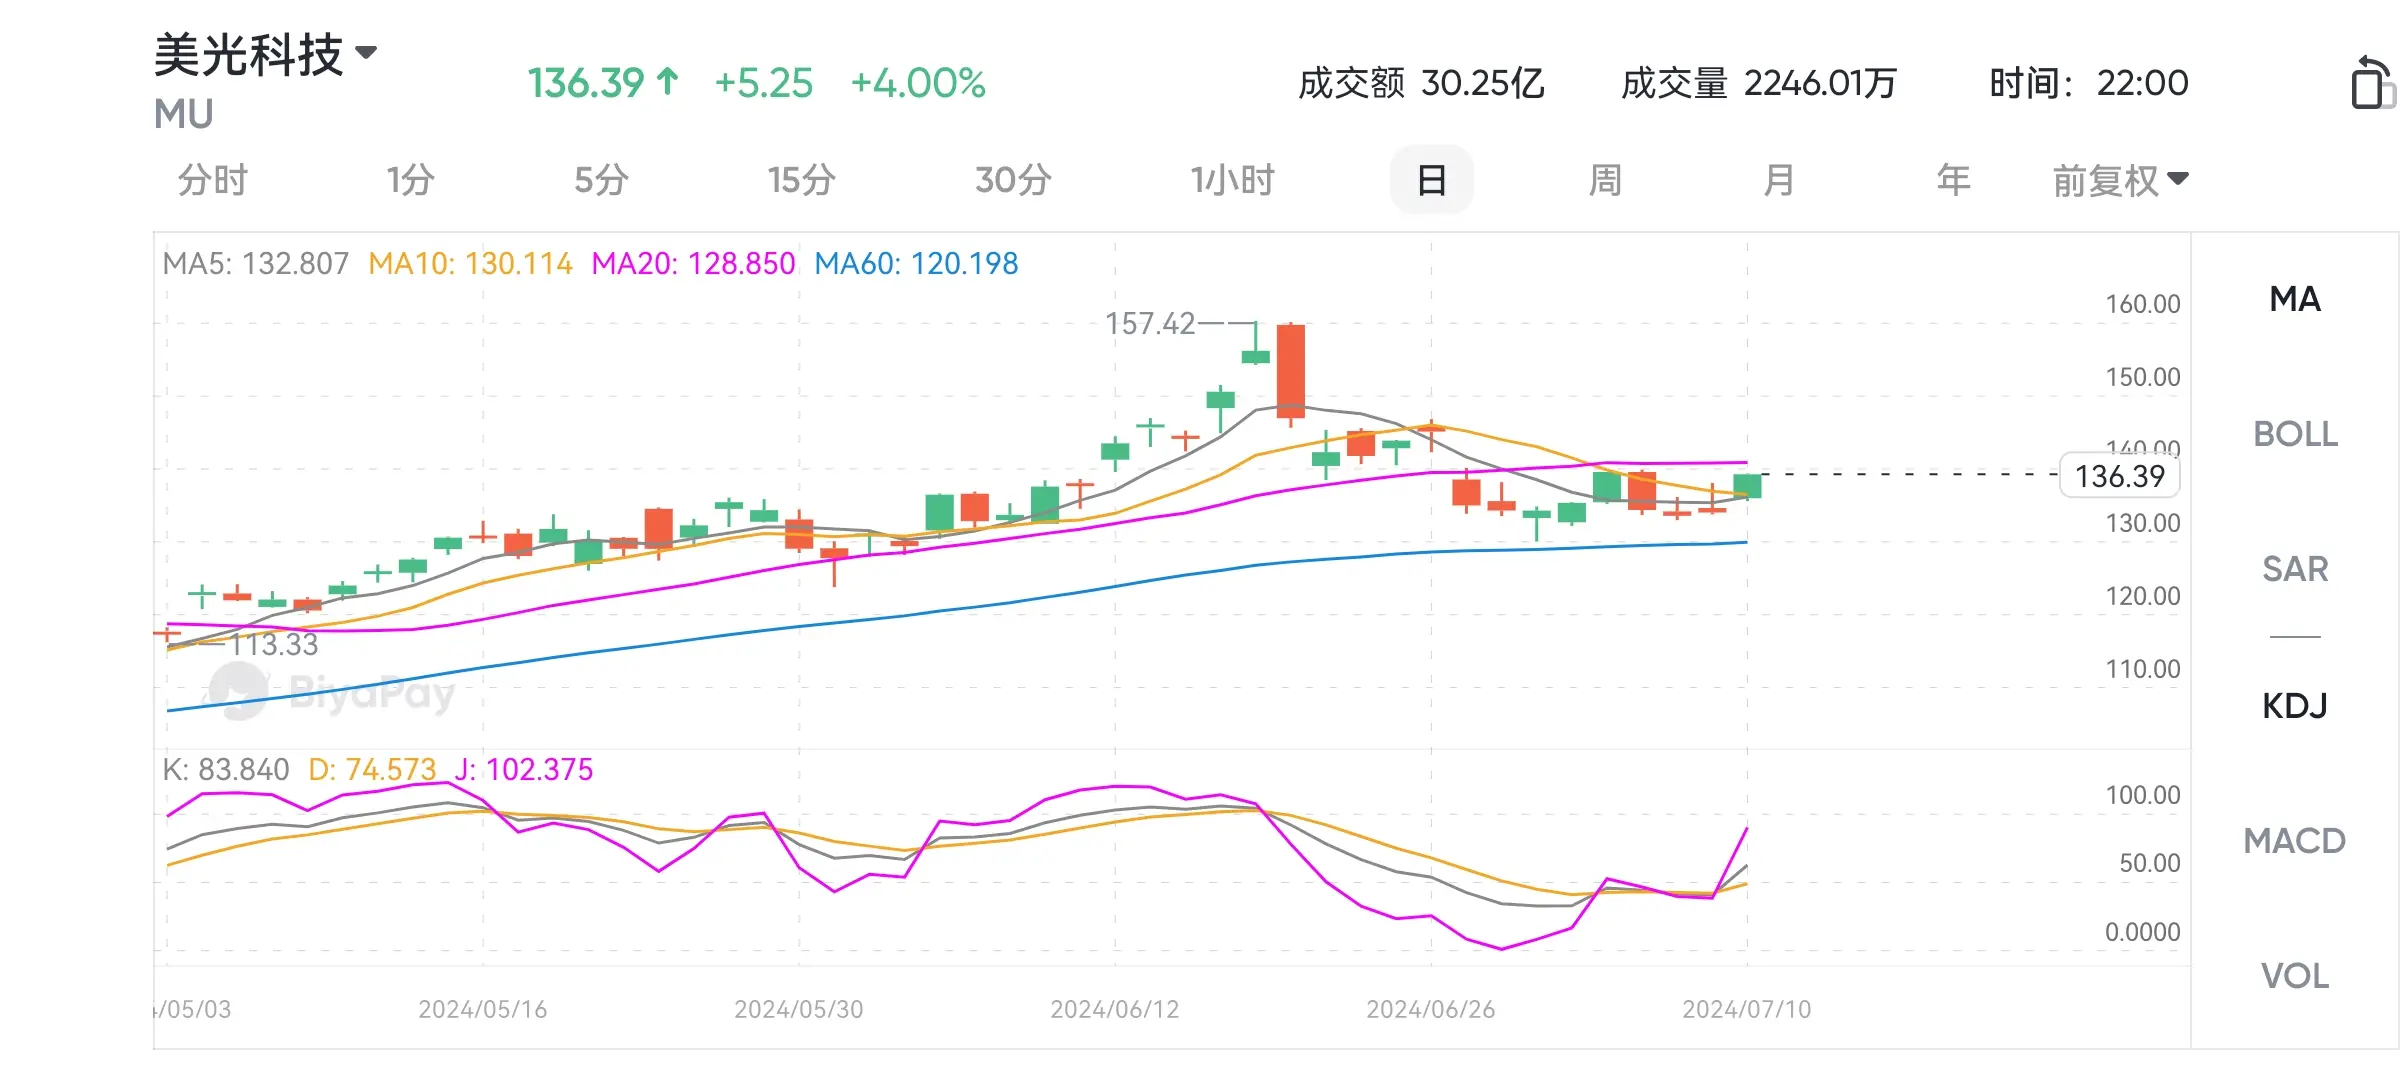Click the 2024/05/30 date axis label
This screenshot has height=1080, width=2400.
tap(799, 1009)
